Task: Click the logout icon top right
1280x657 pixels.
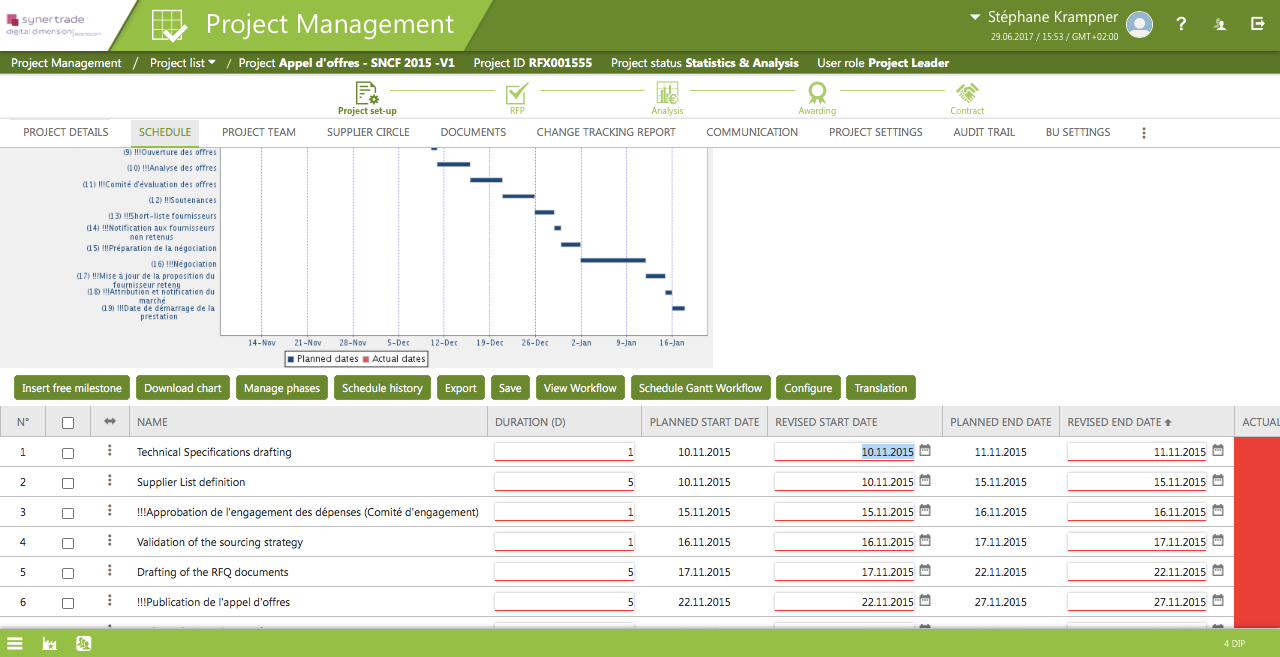Action: tap(1260, 23)
